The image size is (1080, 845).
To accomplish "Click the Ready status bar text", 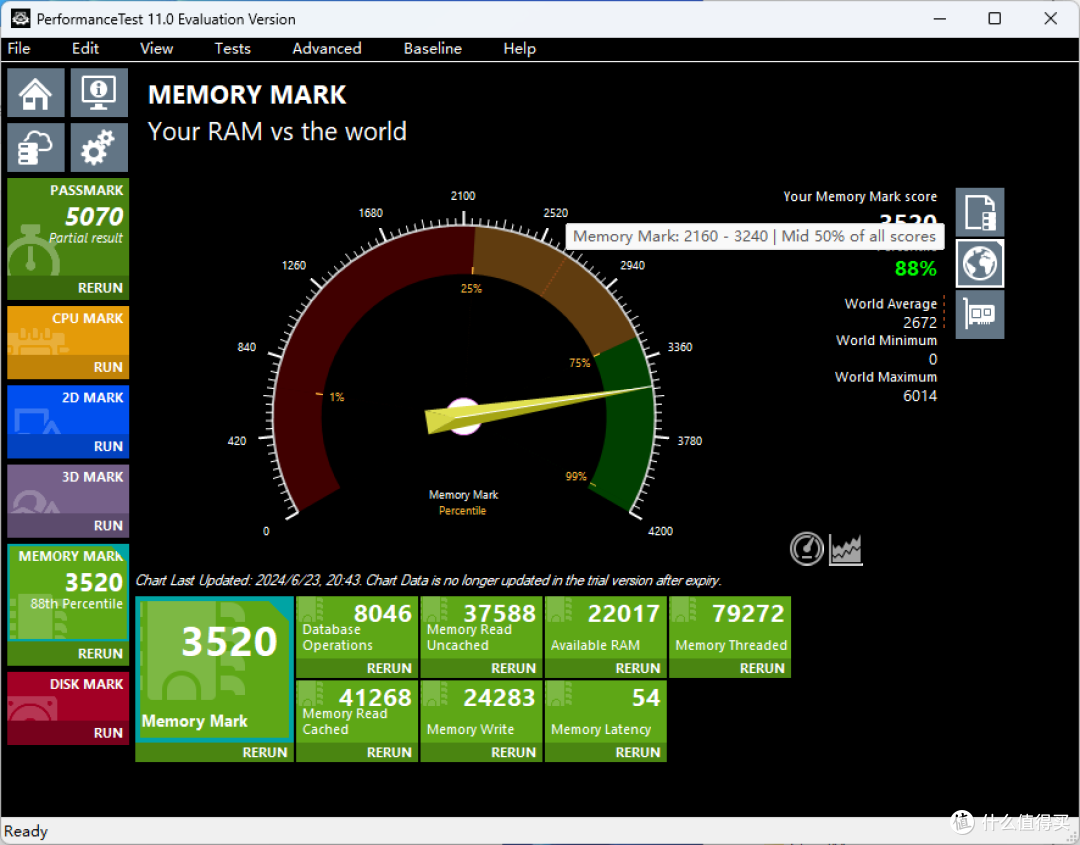I will (26, 831).
